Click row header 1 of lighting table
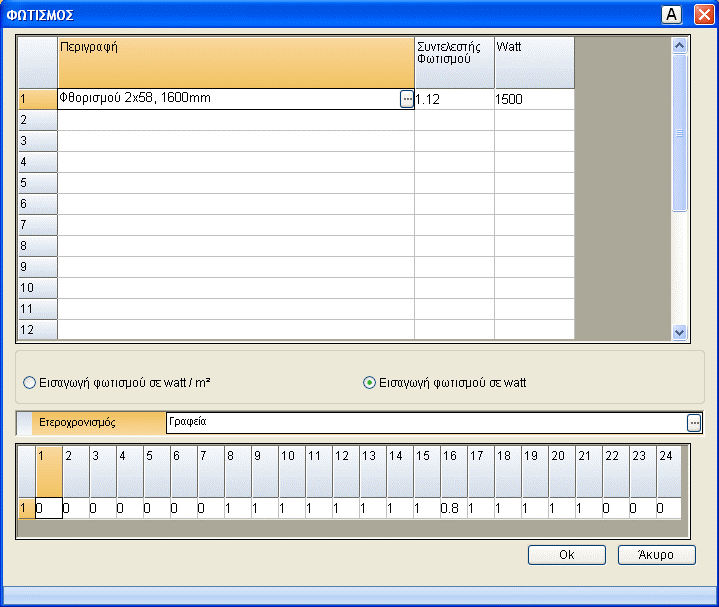 (x=38, y=99)
